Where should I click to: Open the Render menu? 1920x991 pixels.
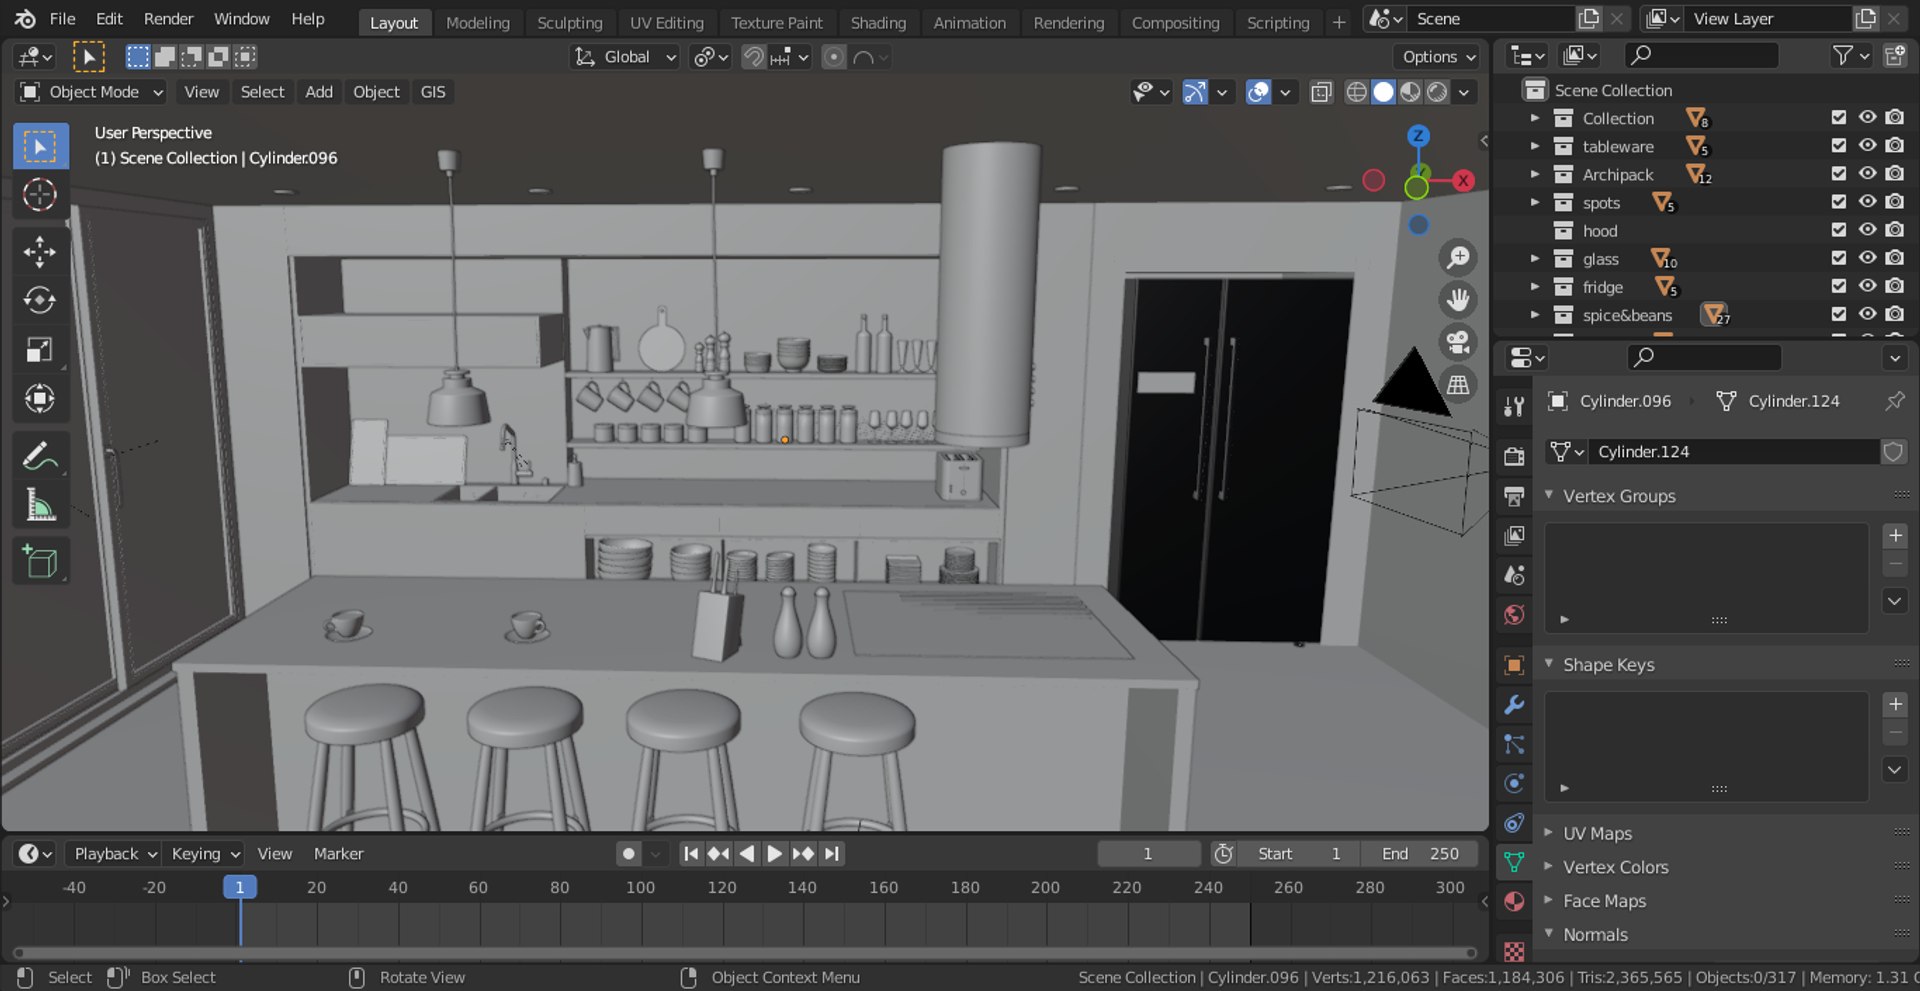[x=168, y=19]
